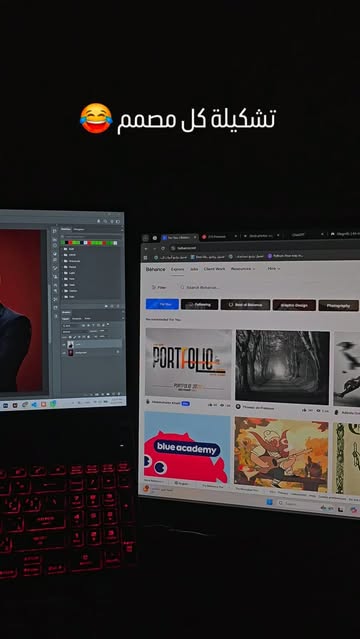The image size is (360, 639).
Task: Click the VS Code icon in laptop taskbar
Action: 34,405
